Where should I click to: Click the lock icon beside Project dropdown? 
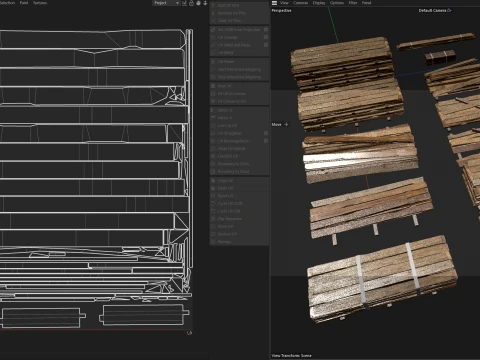191,3
